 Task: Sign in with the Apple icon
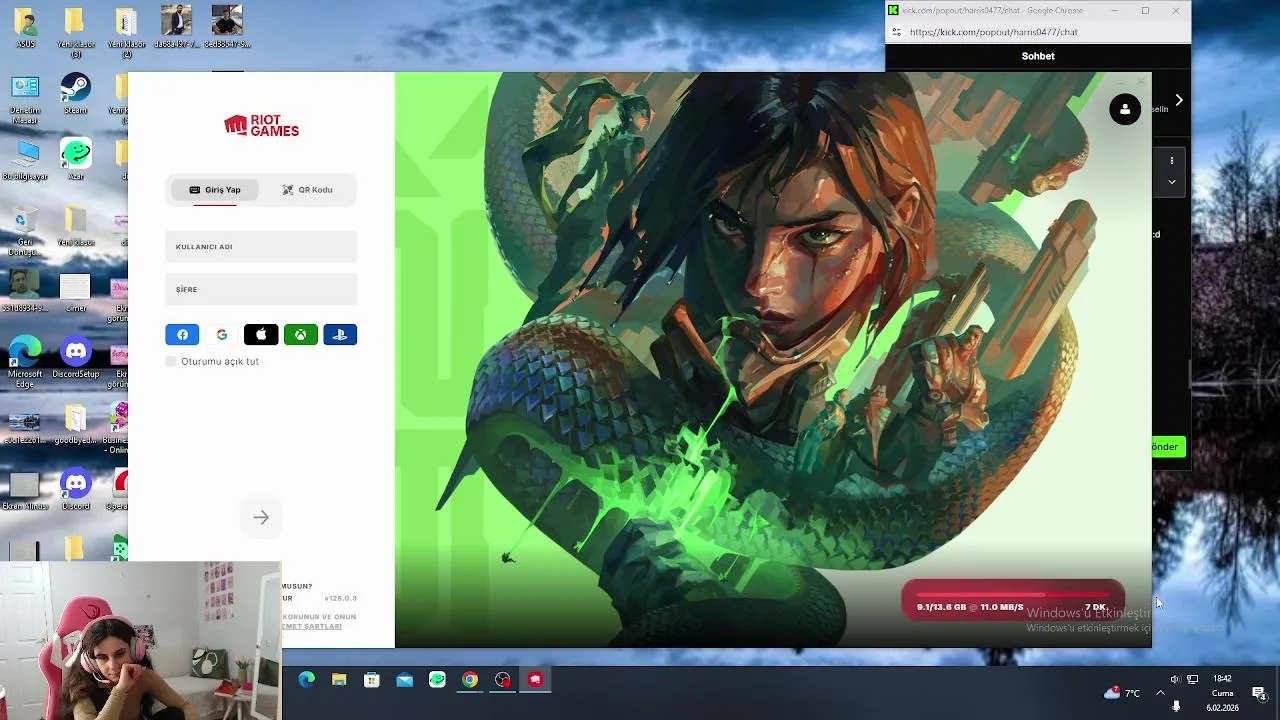click(x=261, y=335)
